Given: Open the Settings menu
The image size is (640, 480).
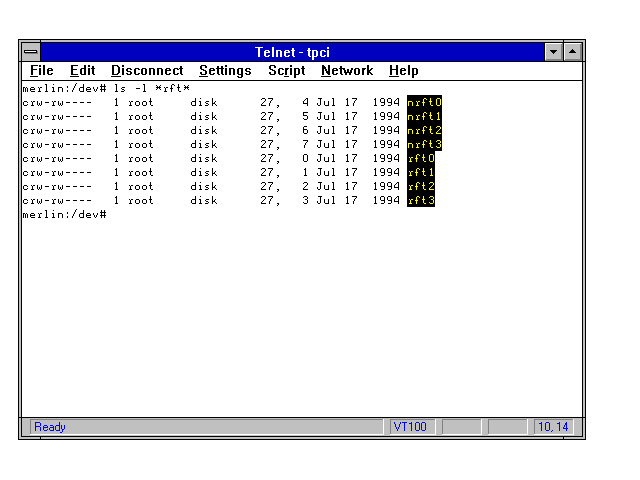Looking at the screenshot, I should (225, 71).
